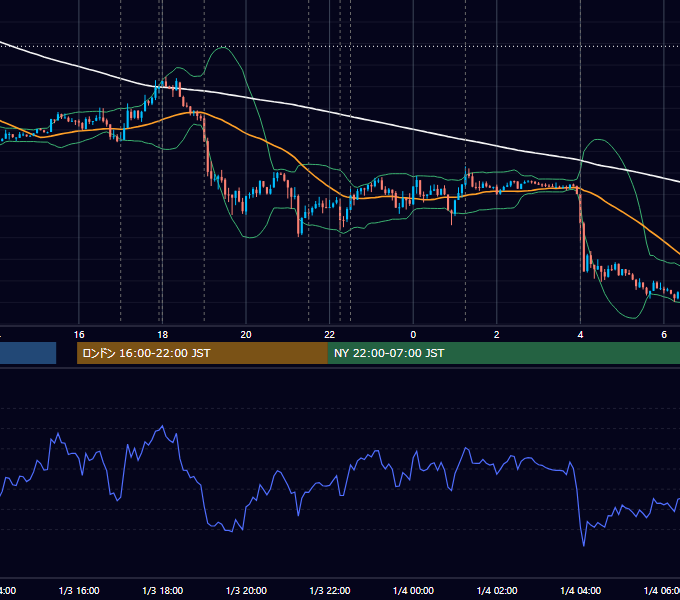Click the NY 22:00-07:00 JST session bar
The image size is (680, 600).
click(x=503, y=353)
